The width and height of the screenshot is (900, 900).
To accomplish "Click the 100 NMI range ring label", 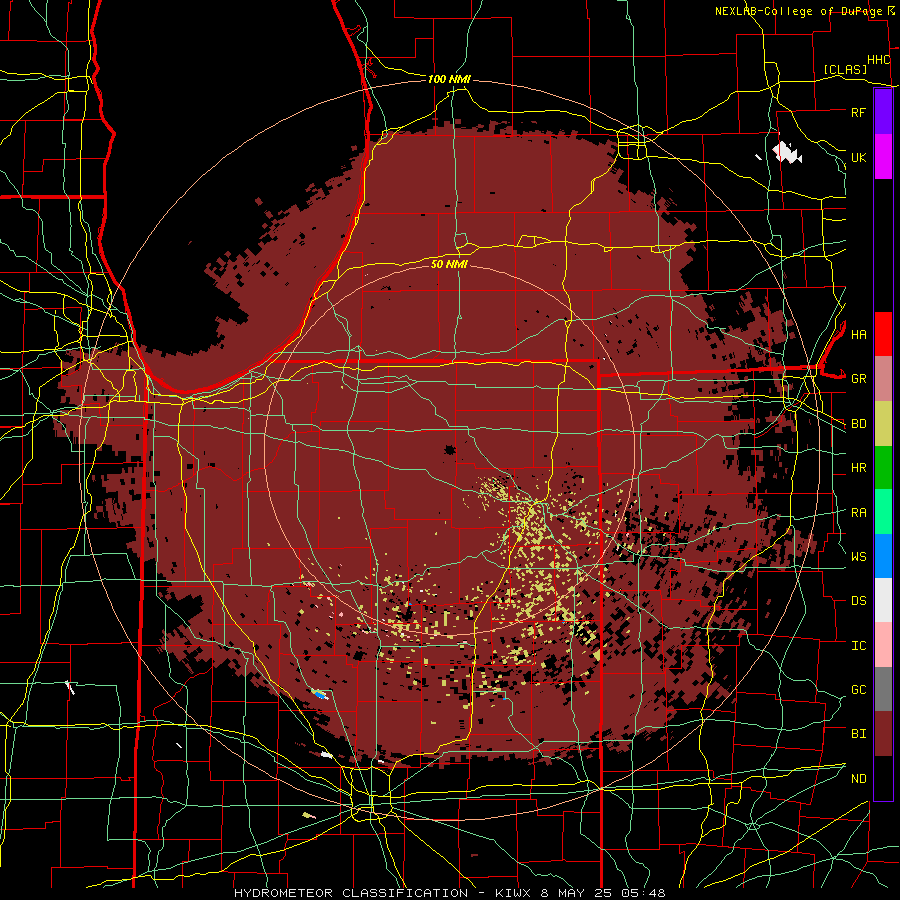I will point(449,79).
